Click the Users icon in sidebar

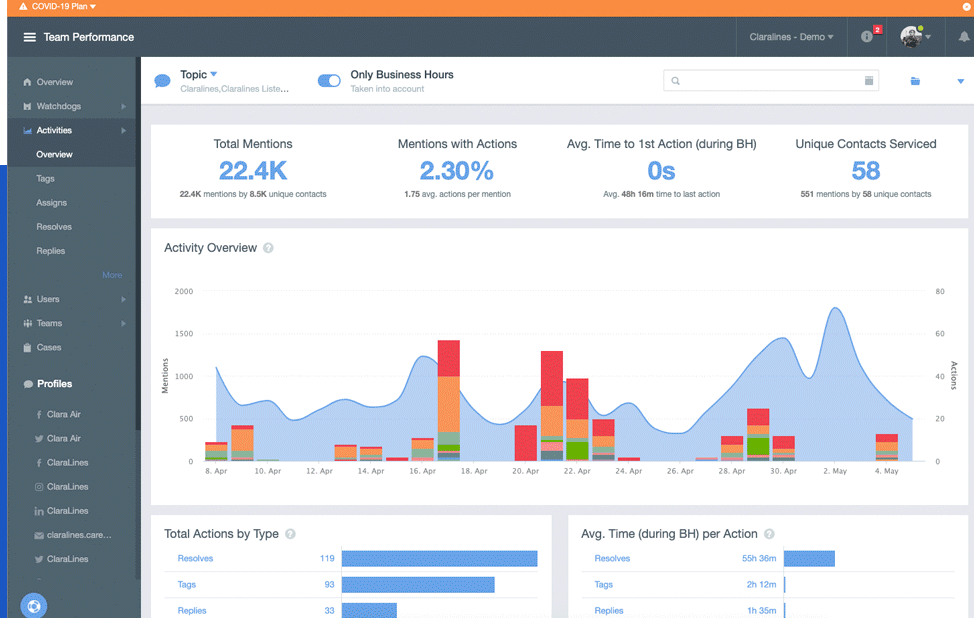point(27,299)
